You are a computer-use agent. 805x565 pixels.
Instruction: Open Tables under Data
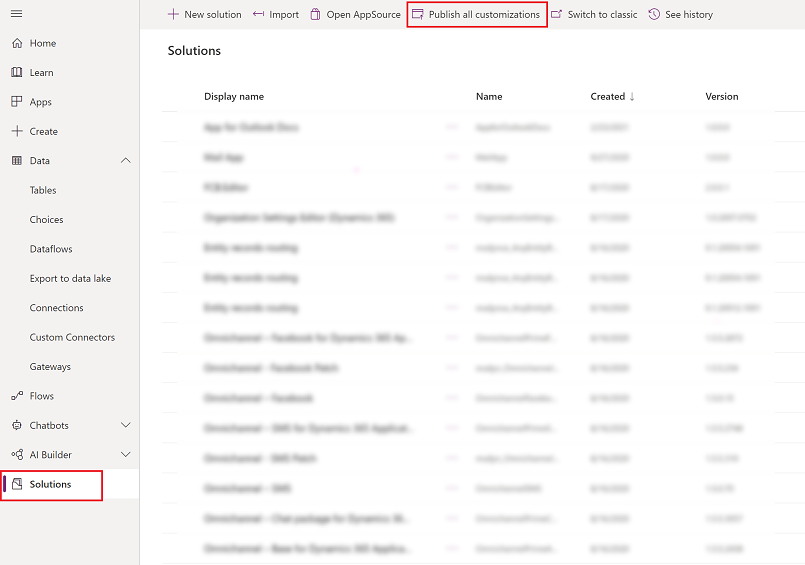[x=43, y=190]
